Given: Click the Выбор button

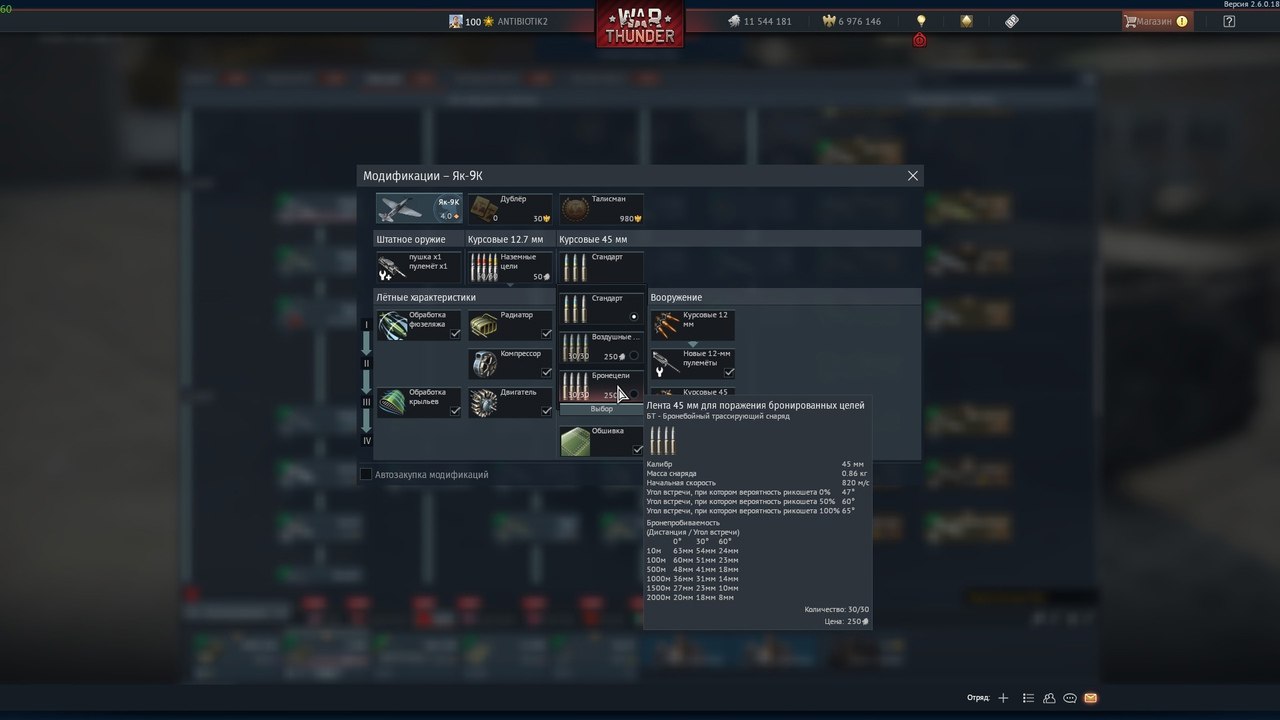Looking at the screenshot, I should point(601,409).
